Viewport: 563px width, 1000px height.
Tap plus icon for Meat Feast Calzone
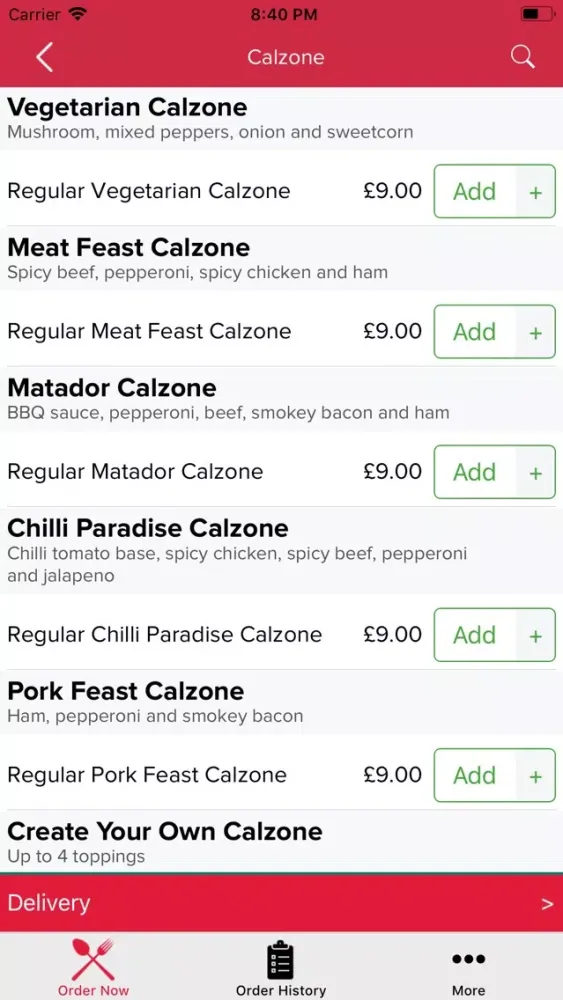point(536,332)
